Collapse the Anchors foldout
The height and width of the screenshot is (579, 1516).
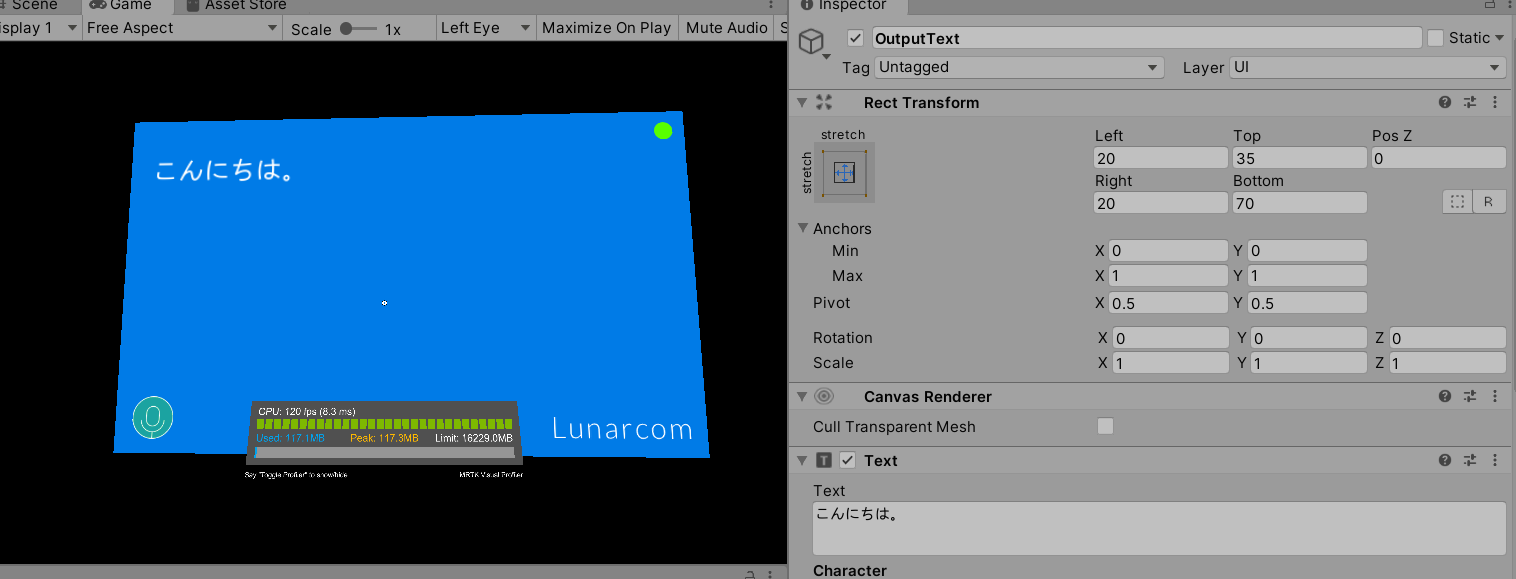click(x=803, y=228)
